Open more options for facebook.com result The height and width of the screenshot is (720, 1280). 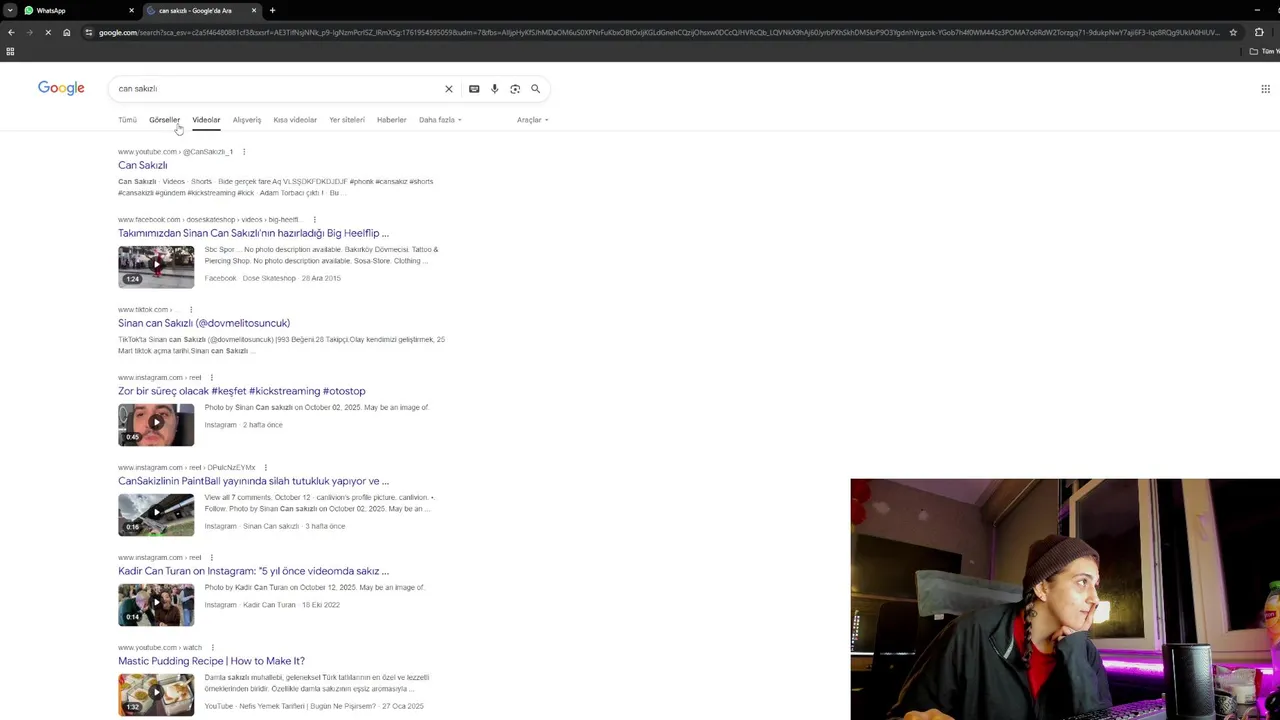pos(314,220)
